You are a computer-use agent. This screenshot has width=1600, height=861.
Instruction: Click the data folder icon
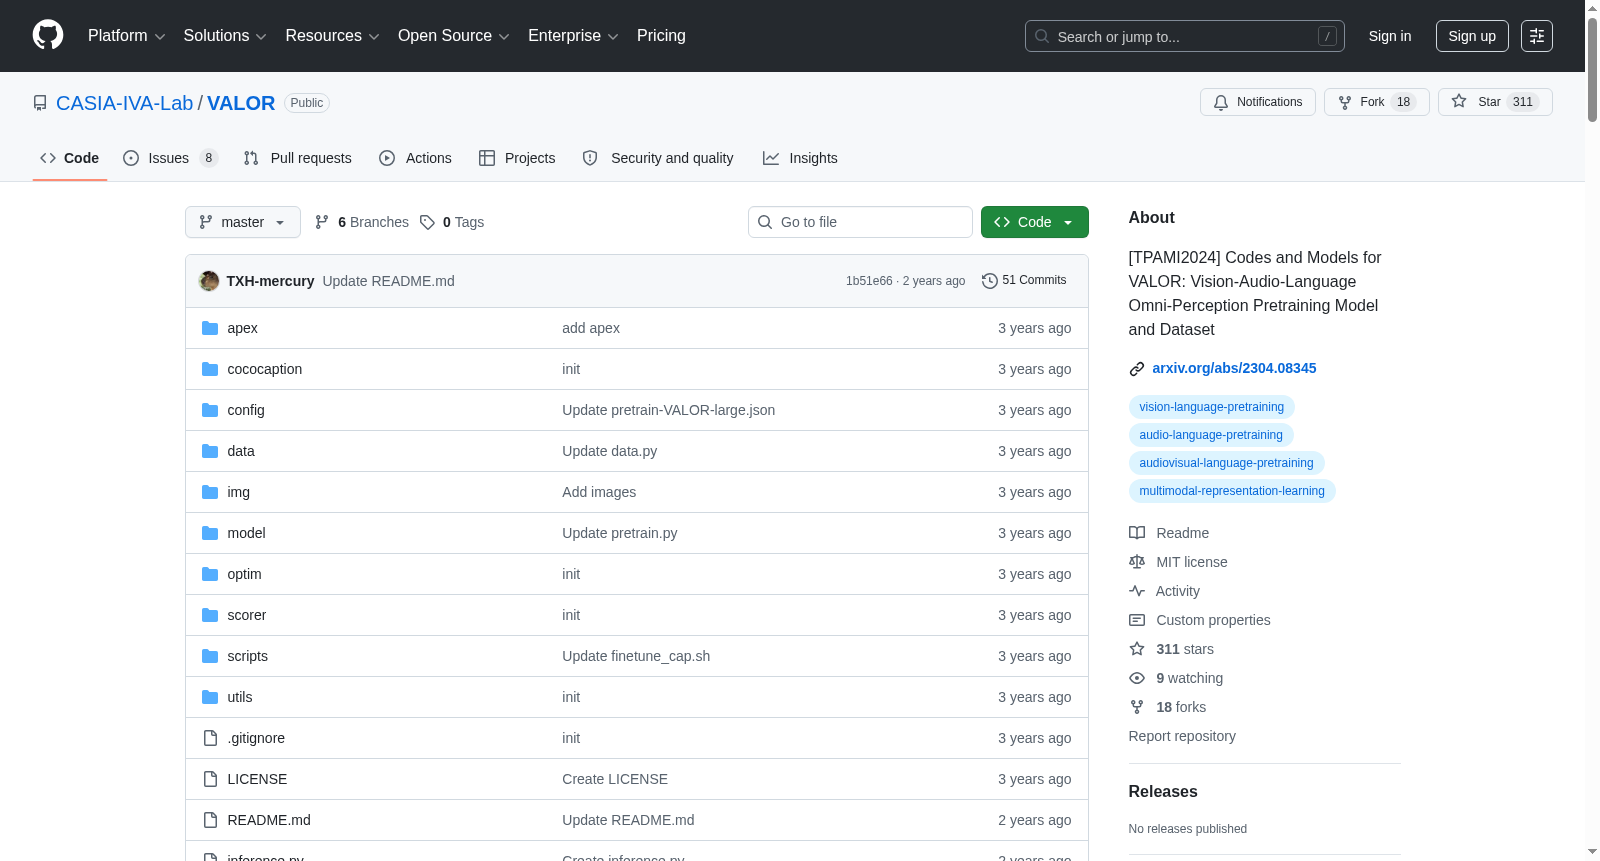point(210,451)
